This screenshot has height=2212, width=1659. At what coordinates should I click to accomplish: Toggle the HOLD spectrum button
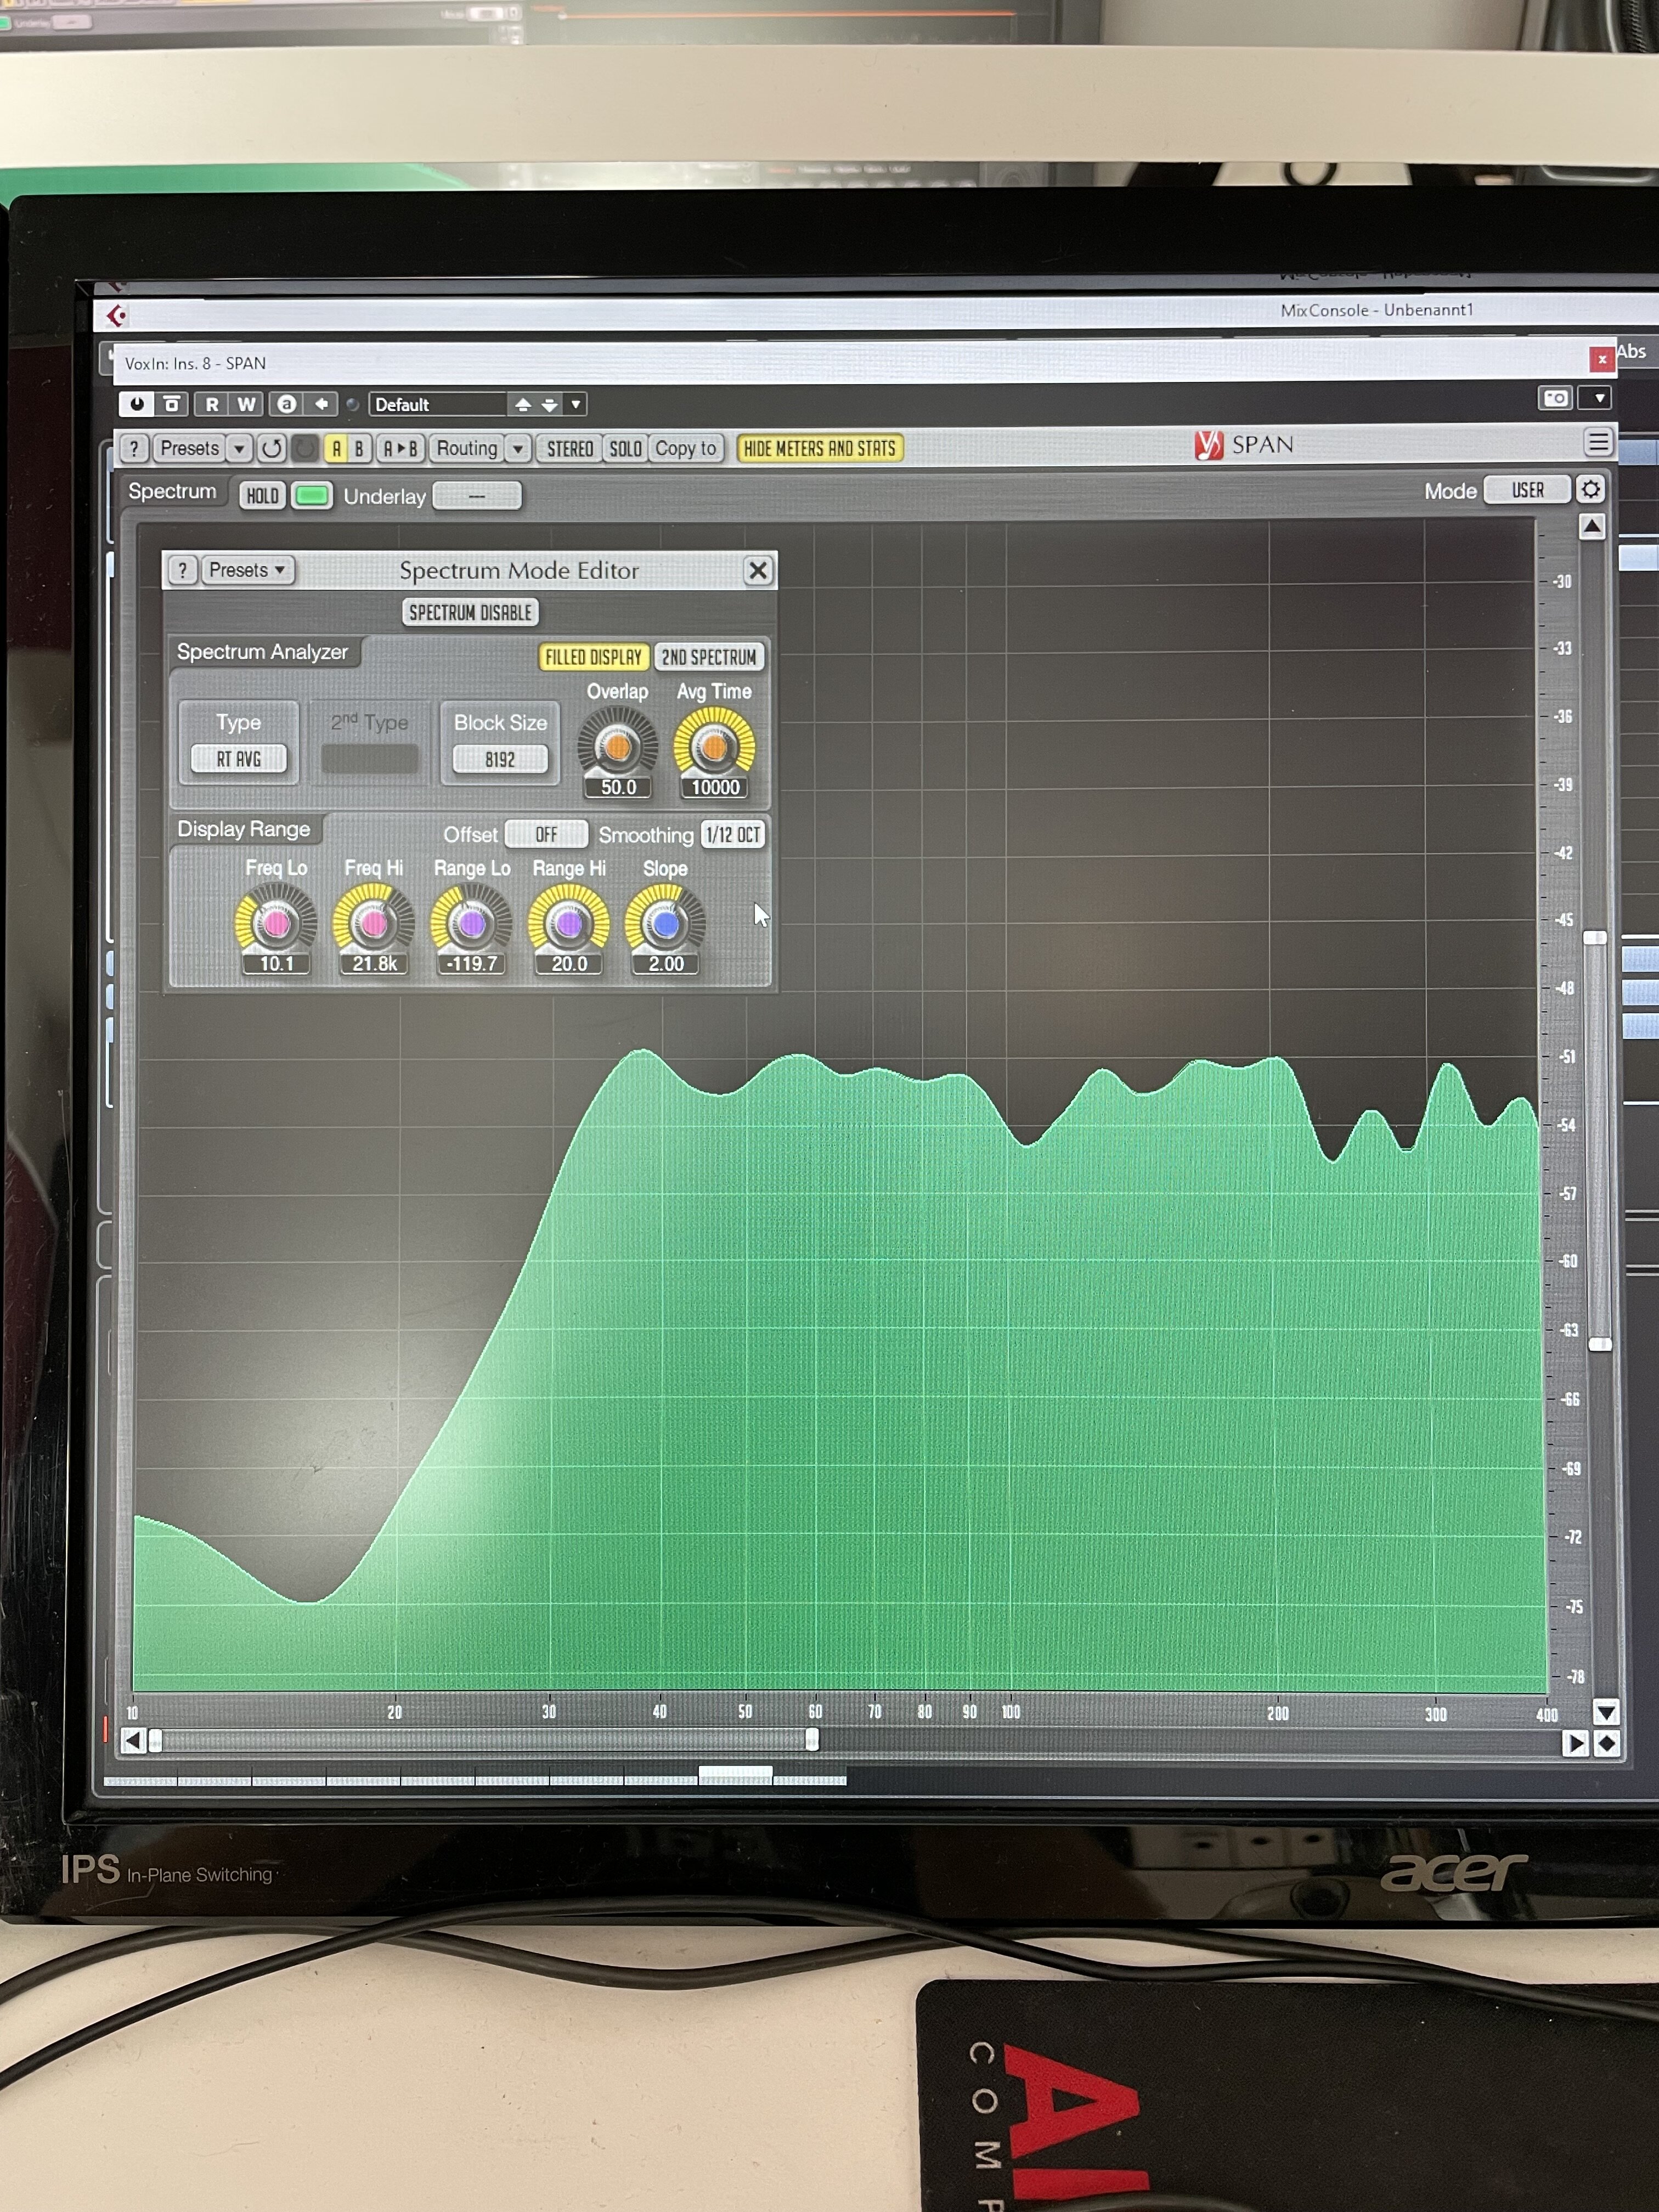coord(262,496)
